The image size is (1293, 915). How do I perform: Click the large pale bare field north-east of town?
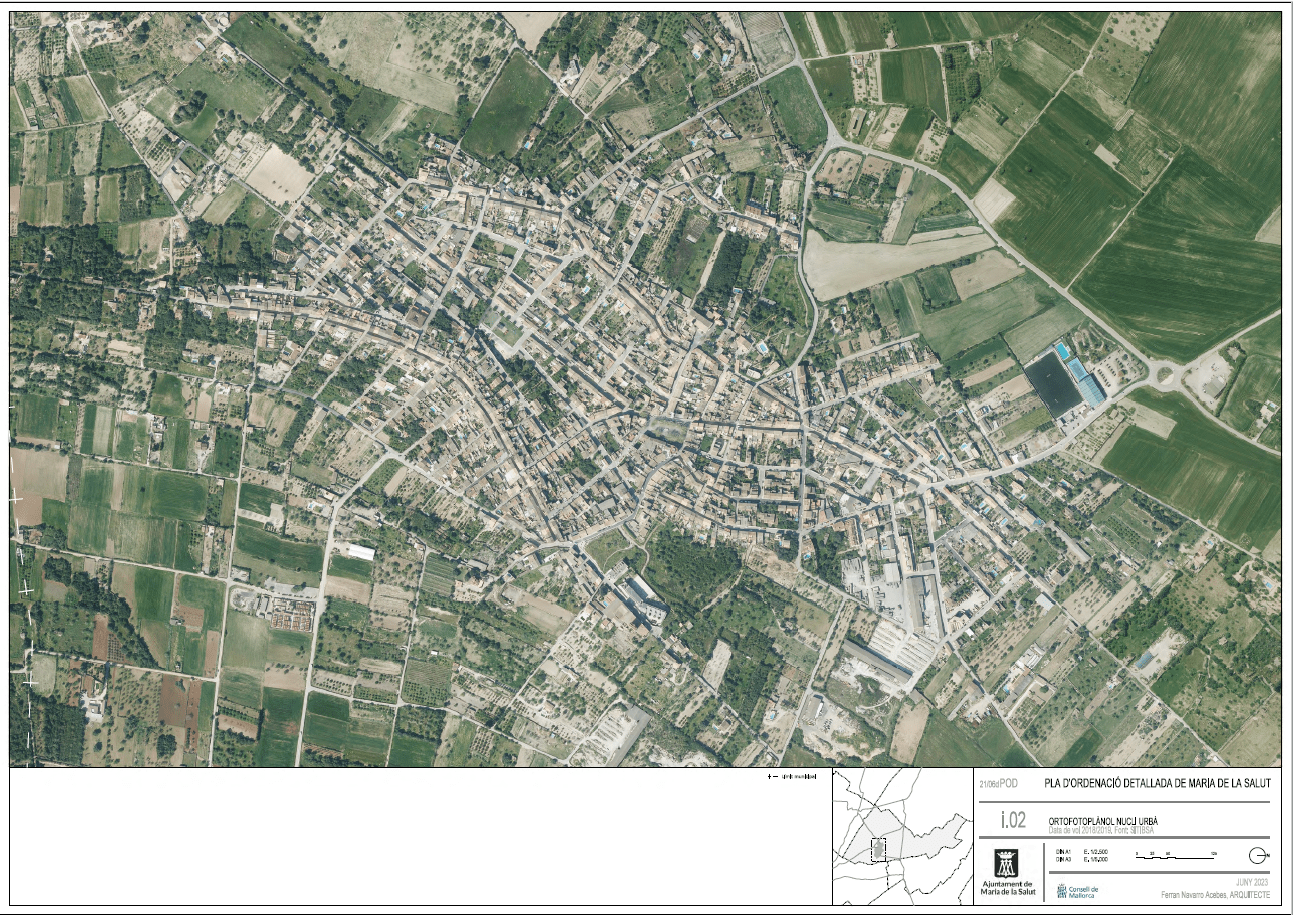880,262
